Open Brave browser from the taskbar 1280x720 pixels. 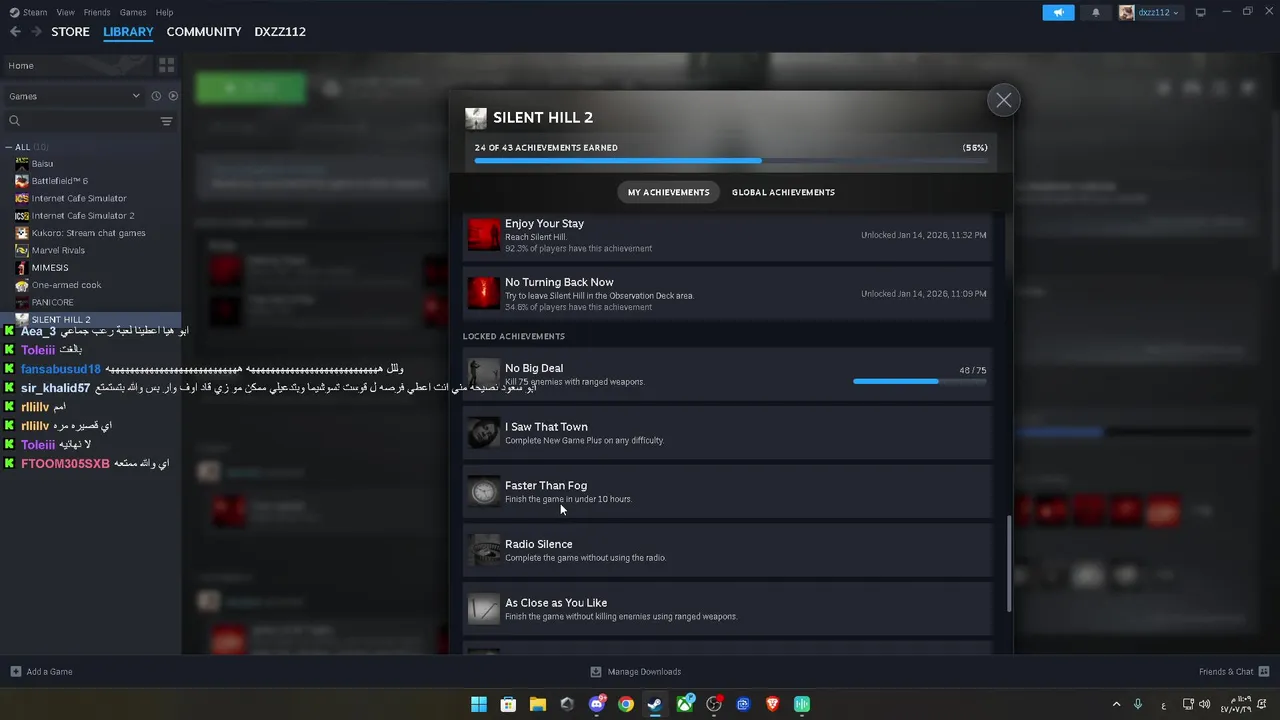click(x=772, y=704)
